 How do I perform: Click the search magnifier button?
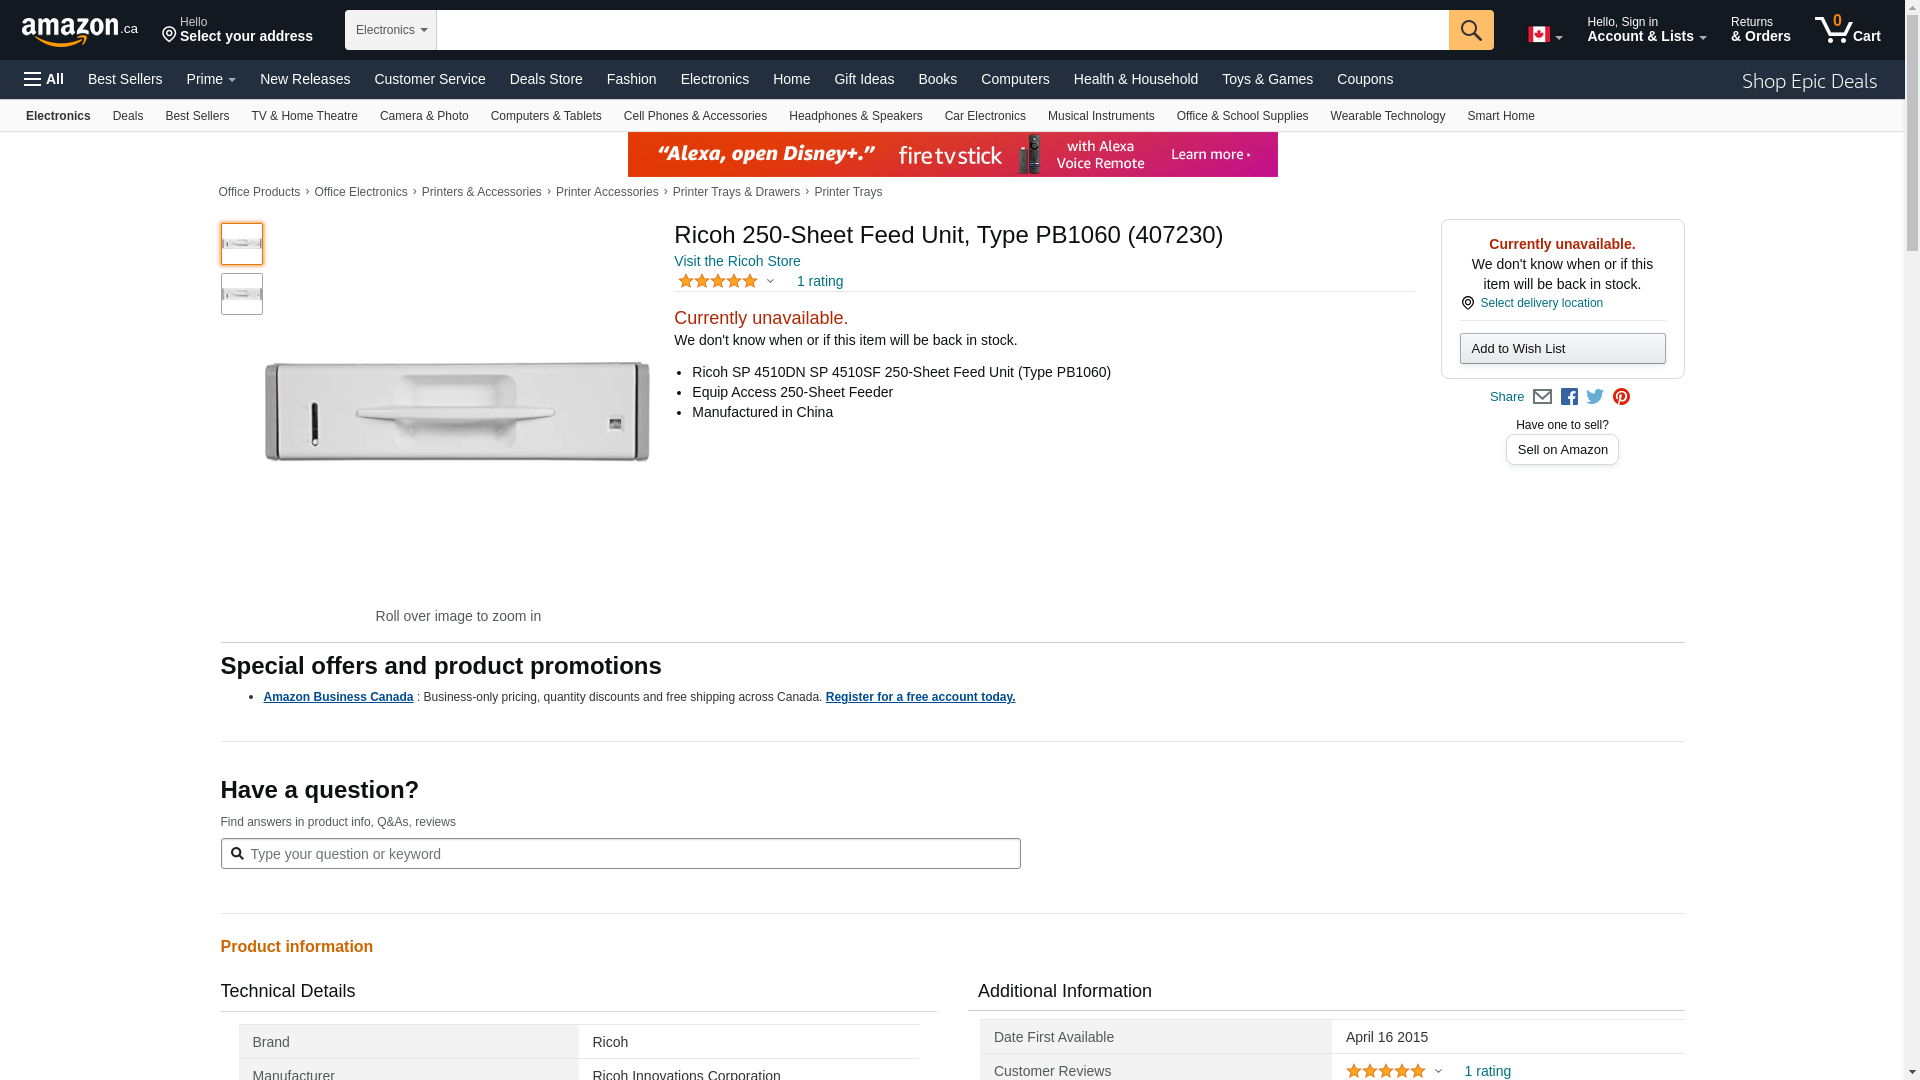tap(1470, 30)
